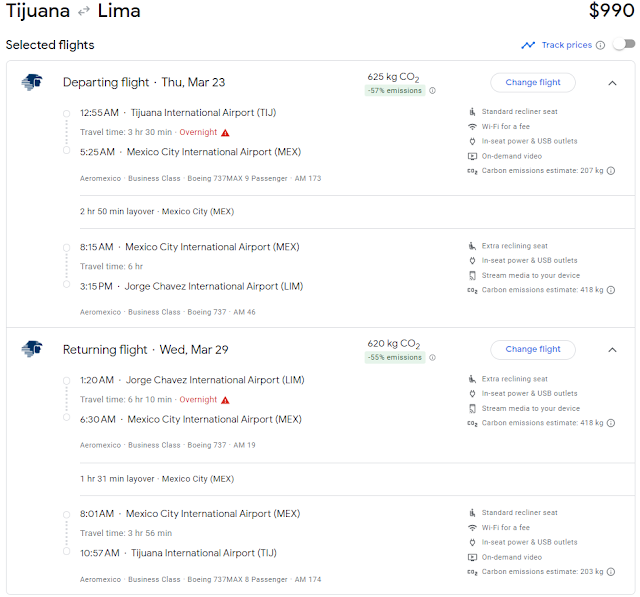Click '1 hr 31 min layover' text
The image size is (640, 597).
coord(117,479)
